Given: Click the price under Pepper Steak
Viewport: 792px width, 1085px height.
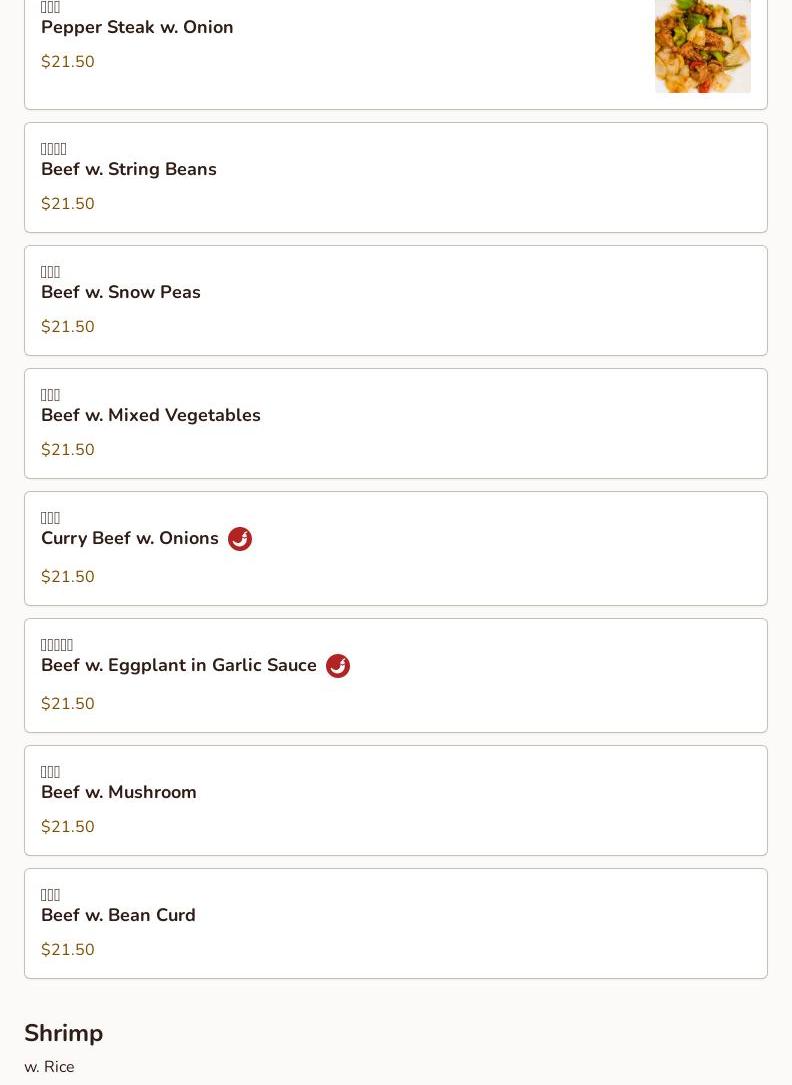Looking at the screenshot, I should [68, 62].
